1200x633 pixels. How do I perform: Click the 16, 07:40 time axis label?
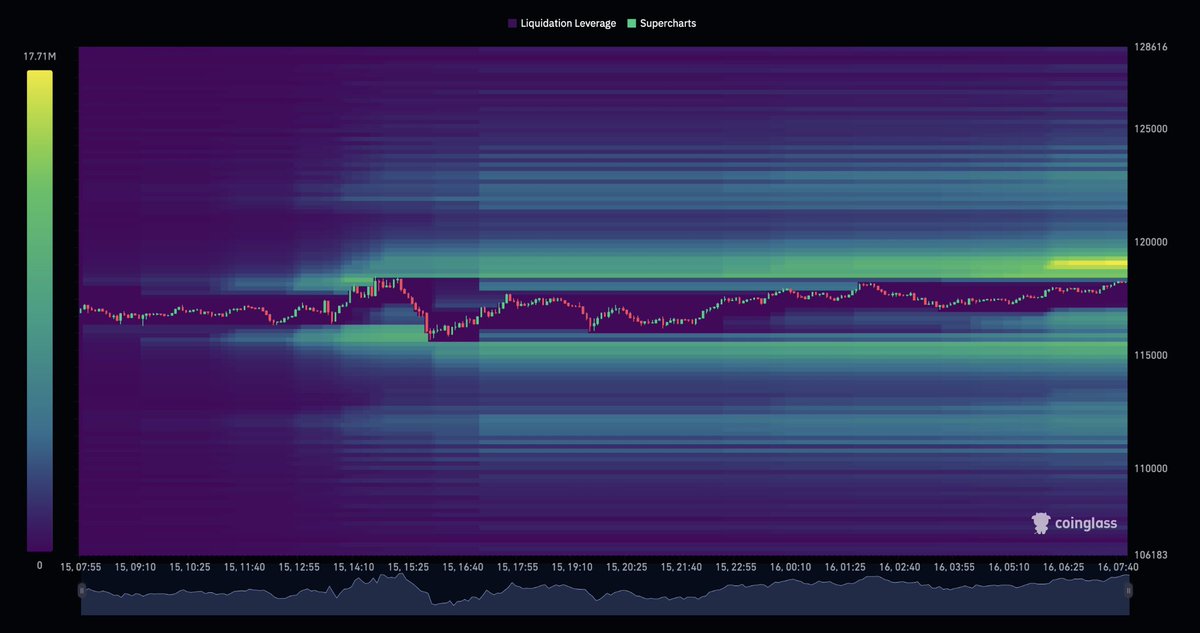tap(1118, 567)
